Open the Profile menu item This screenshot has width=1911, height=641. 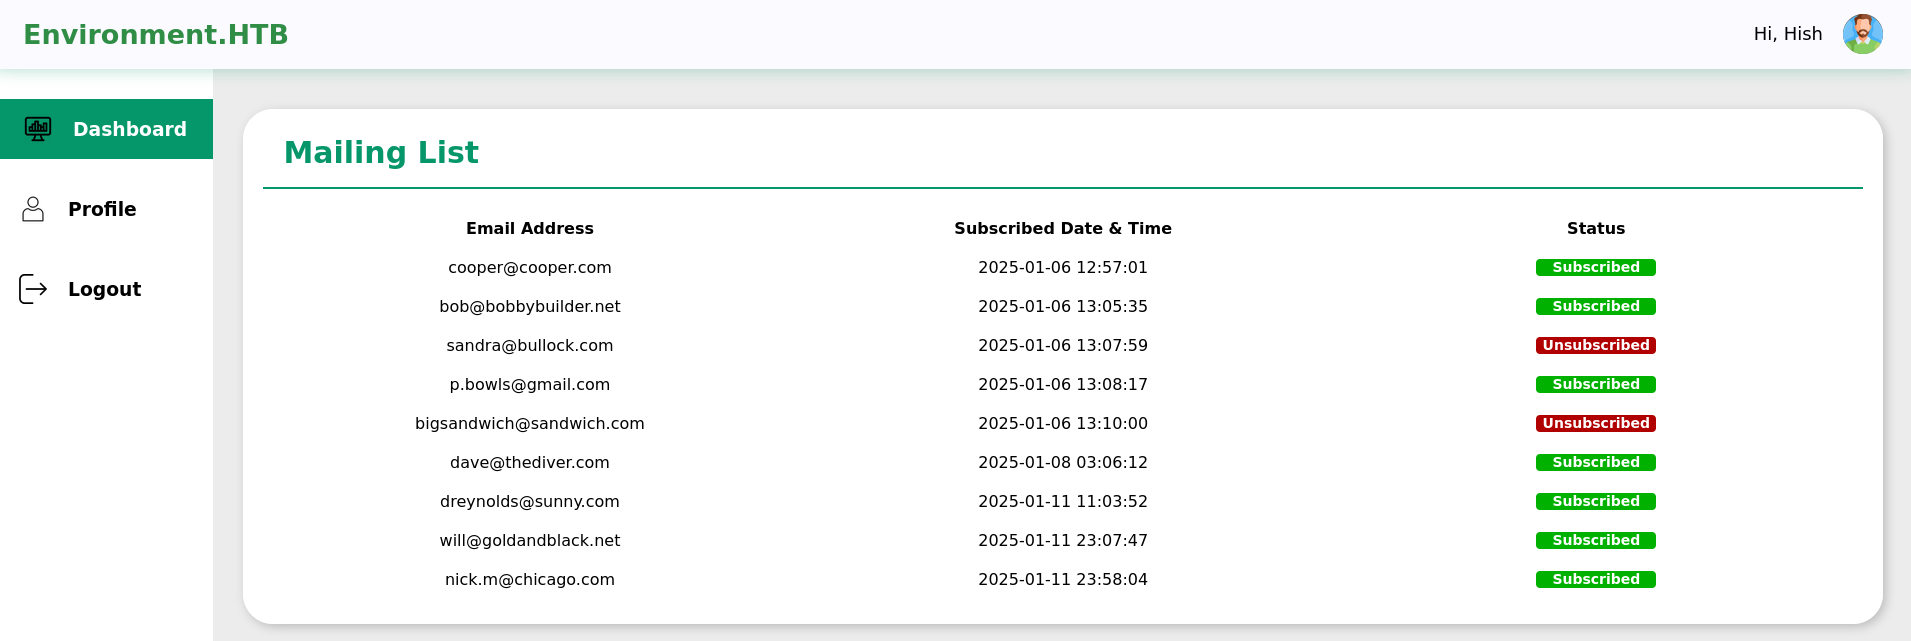click(102, 209)
